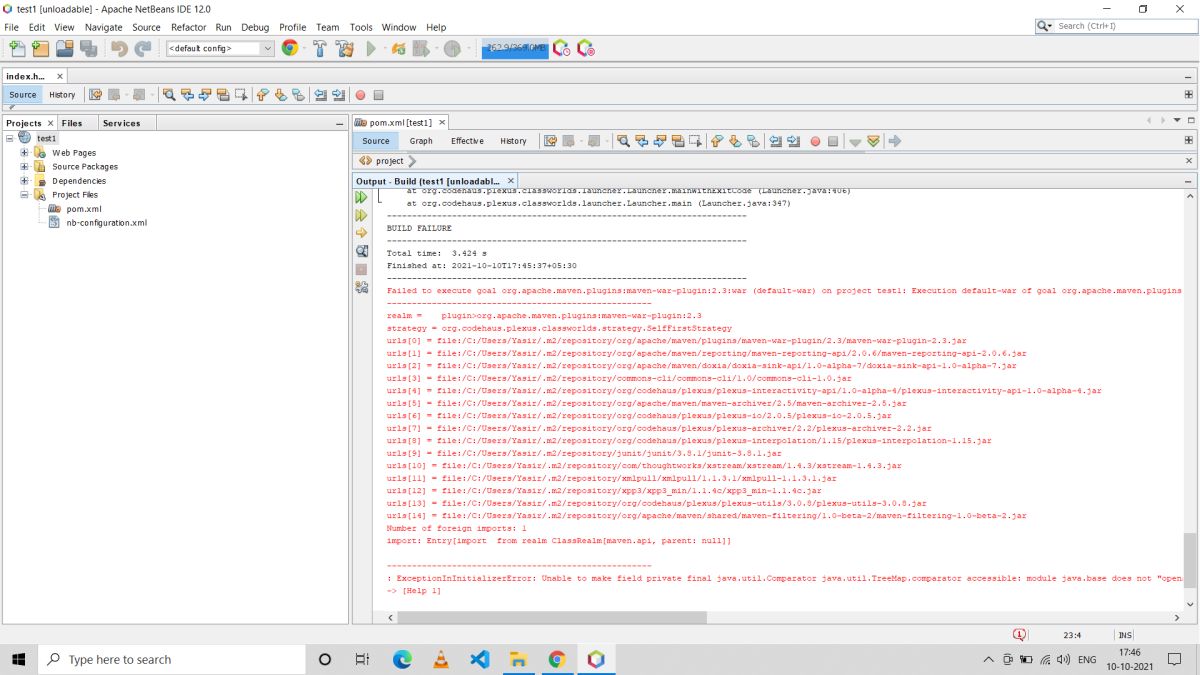This screenshot has width=1200, height=675.
Task: Click in the Search (Ctrl+I) field
Action: tap(1125, 25)
